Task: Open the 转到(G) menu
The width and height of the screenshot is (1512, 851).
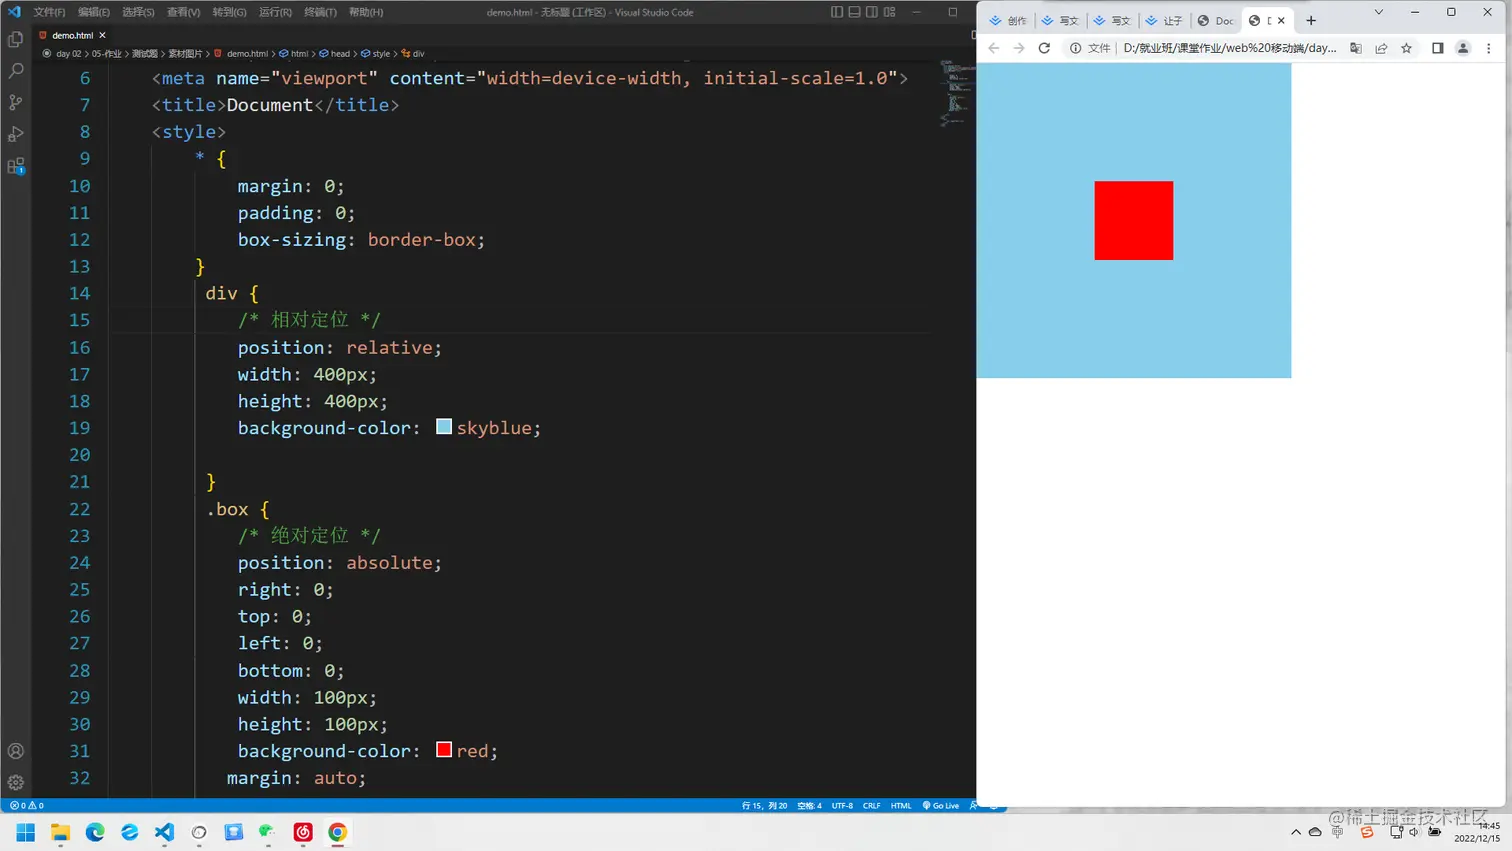Action: [229, 12]
